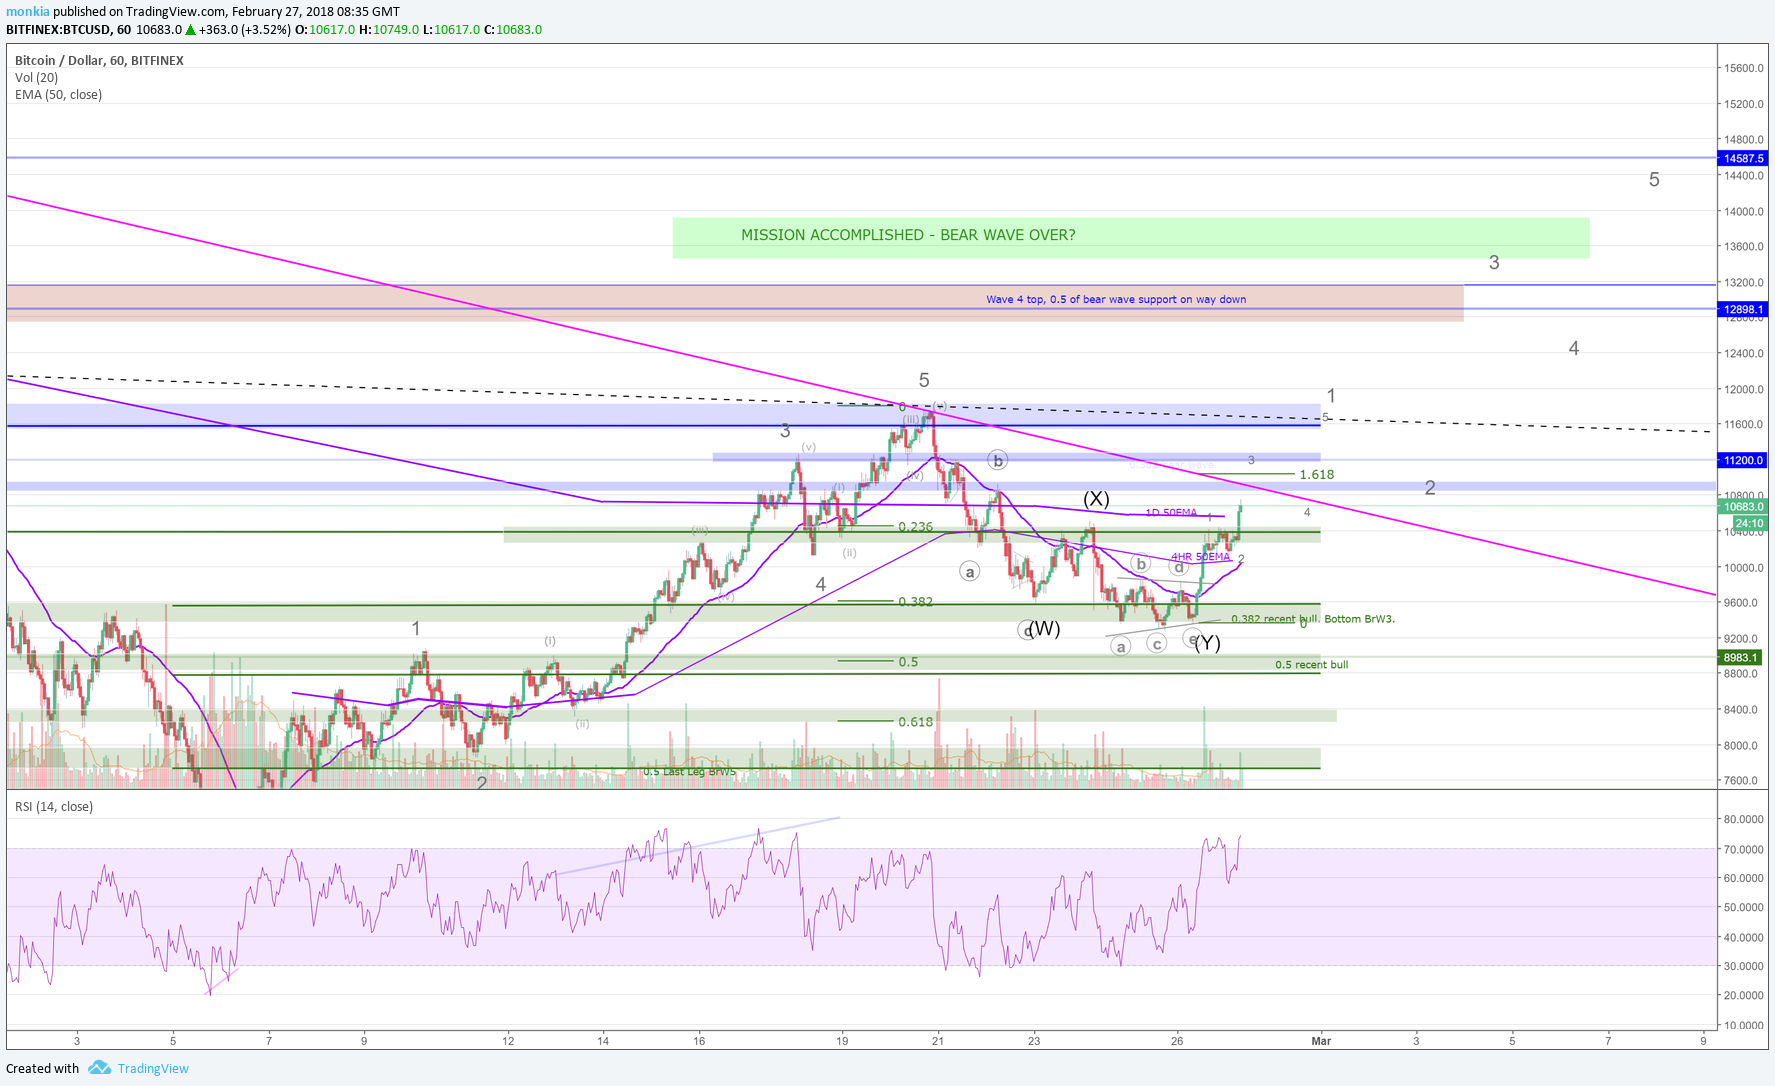Click the 0.618 Fibonacci level label
Image resolution: width=1775 pixels, height=1086 pixels.
915,722
